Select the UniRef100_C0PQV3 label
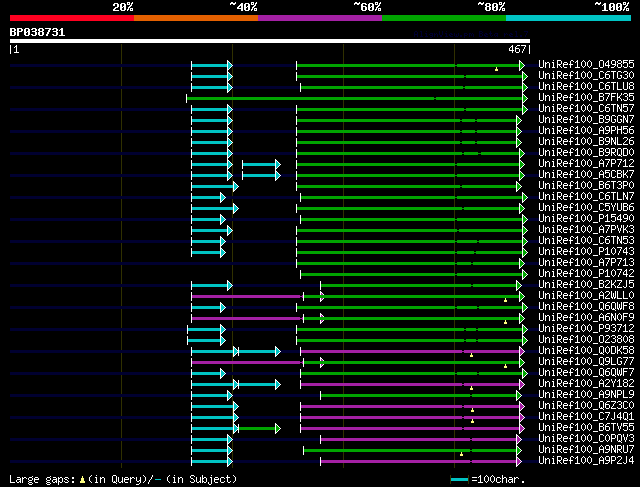The height and width of the screenshot is (487, 640). point(586,439)
